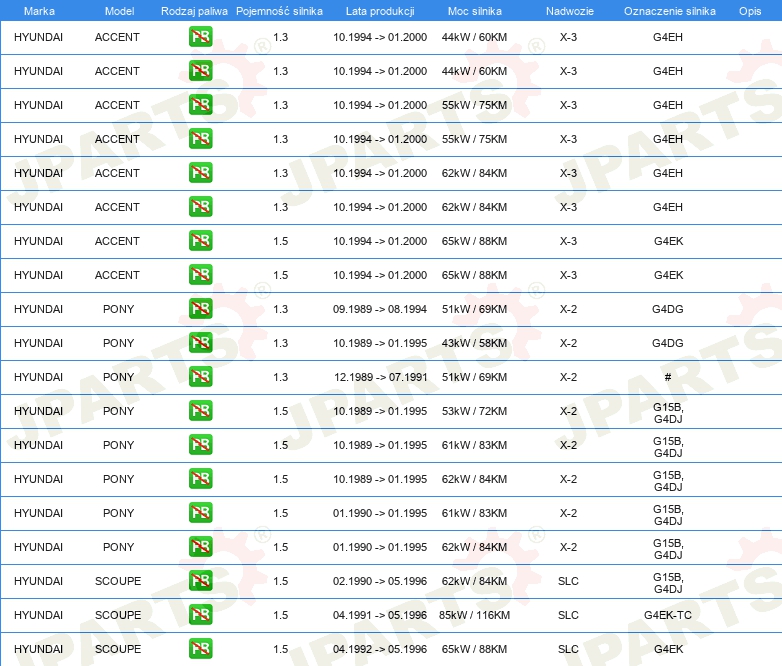
Task: Click G15B, G4DJ in the 53kW / 72KM row
Action: (668, 413)
